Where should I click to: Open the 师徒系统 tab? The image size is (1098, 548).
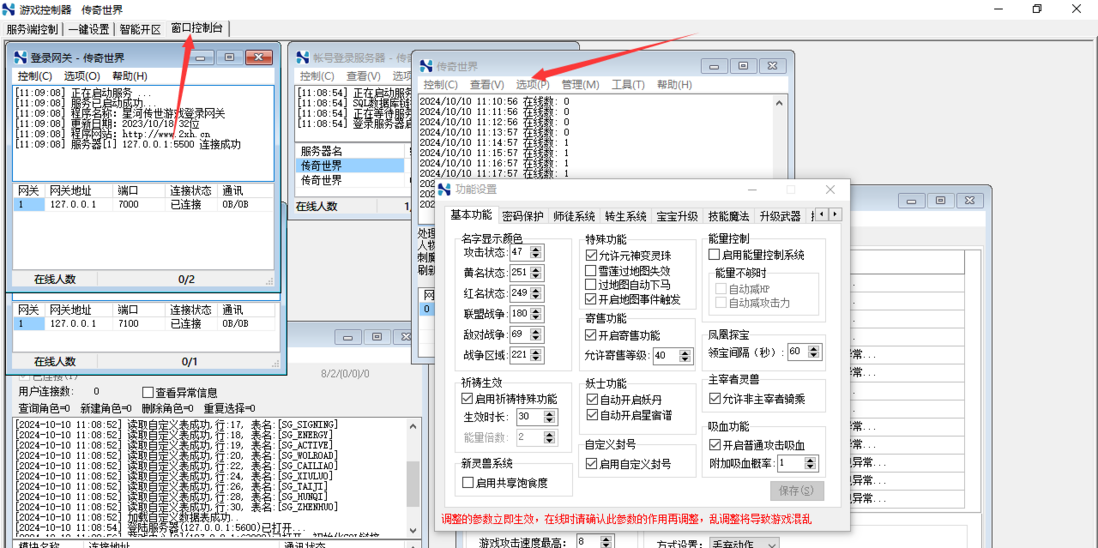pyautogui.click(x=574, y=216)
